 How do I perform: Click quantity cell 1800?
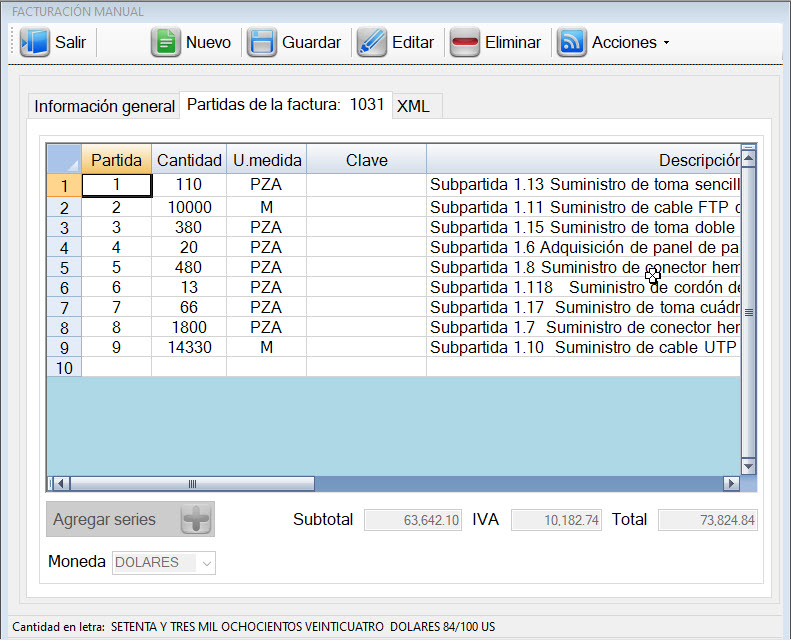189,327
